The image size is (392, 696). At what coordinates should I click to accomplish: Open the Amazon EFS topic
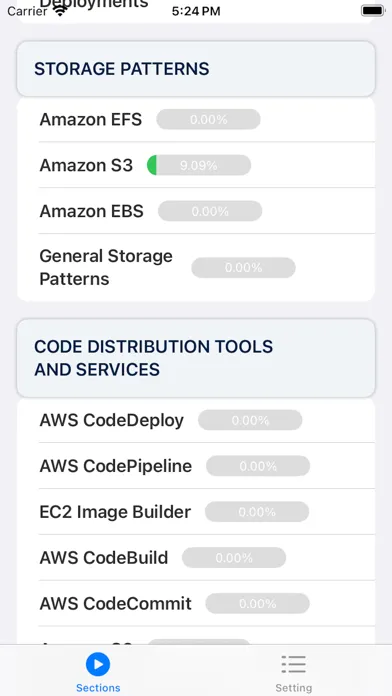click(x=196, y=119)
